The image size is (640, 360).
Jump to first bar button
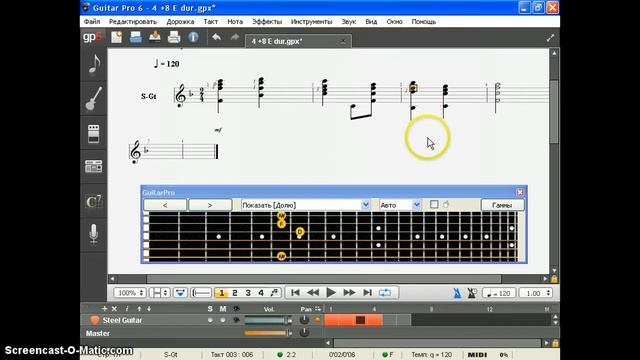click(296, 293)
